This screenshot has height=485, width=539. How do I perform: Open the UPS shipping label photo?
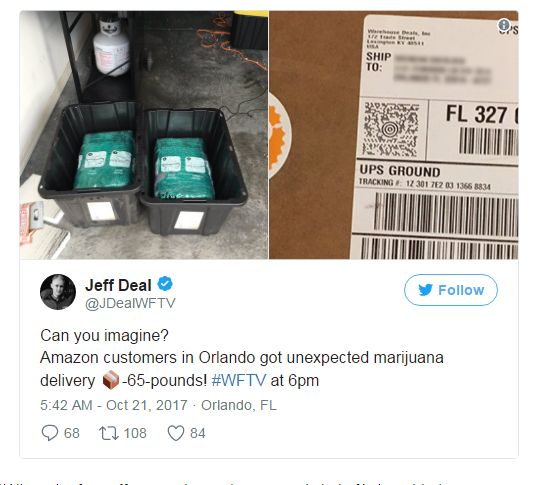394,135
